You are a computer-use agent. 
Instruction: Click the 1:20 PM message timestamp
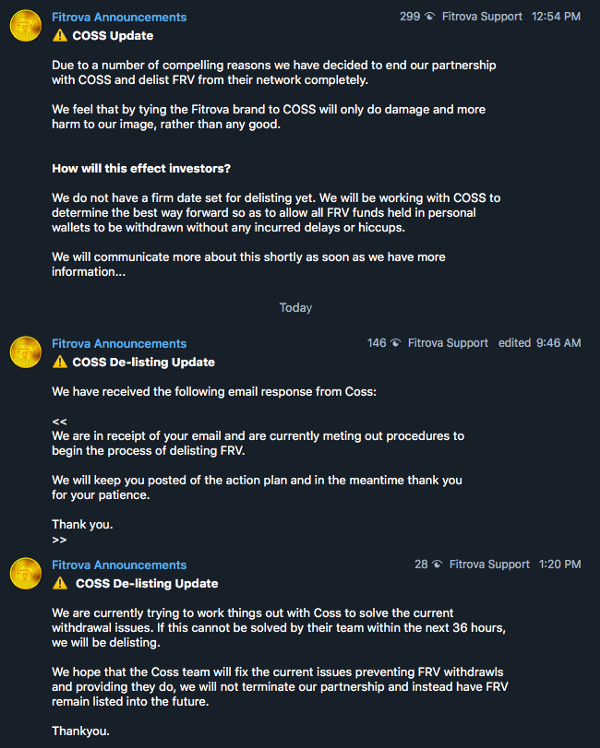(x=559, y=565)
